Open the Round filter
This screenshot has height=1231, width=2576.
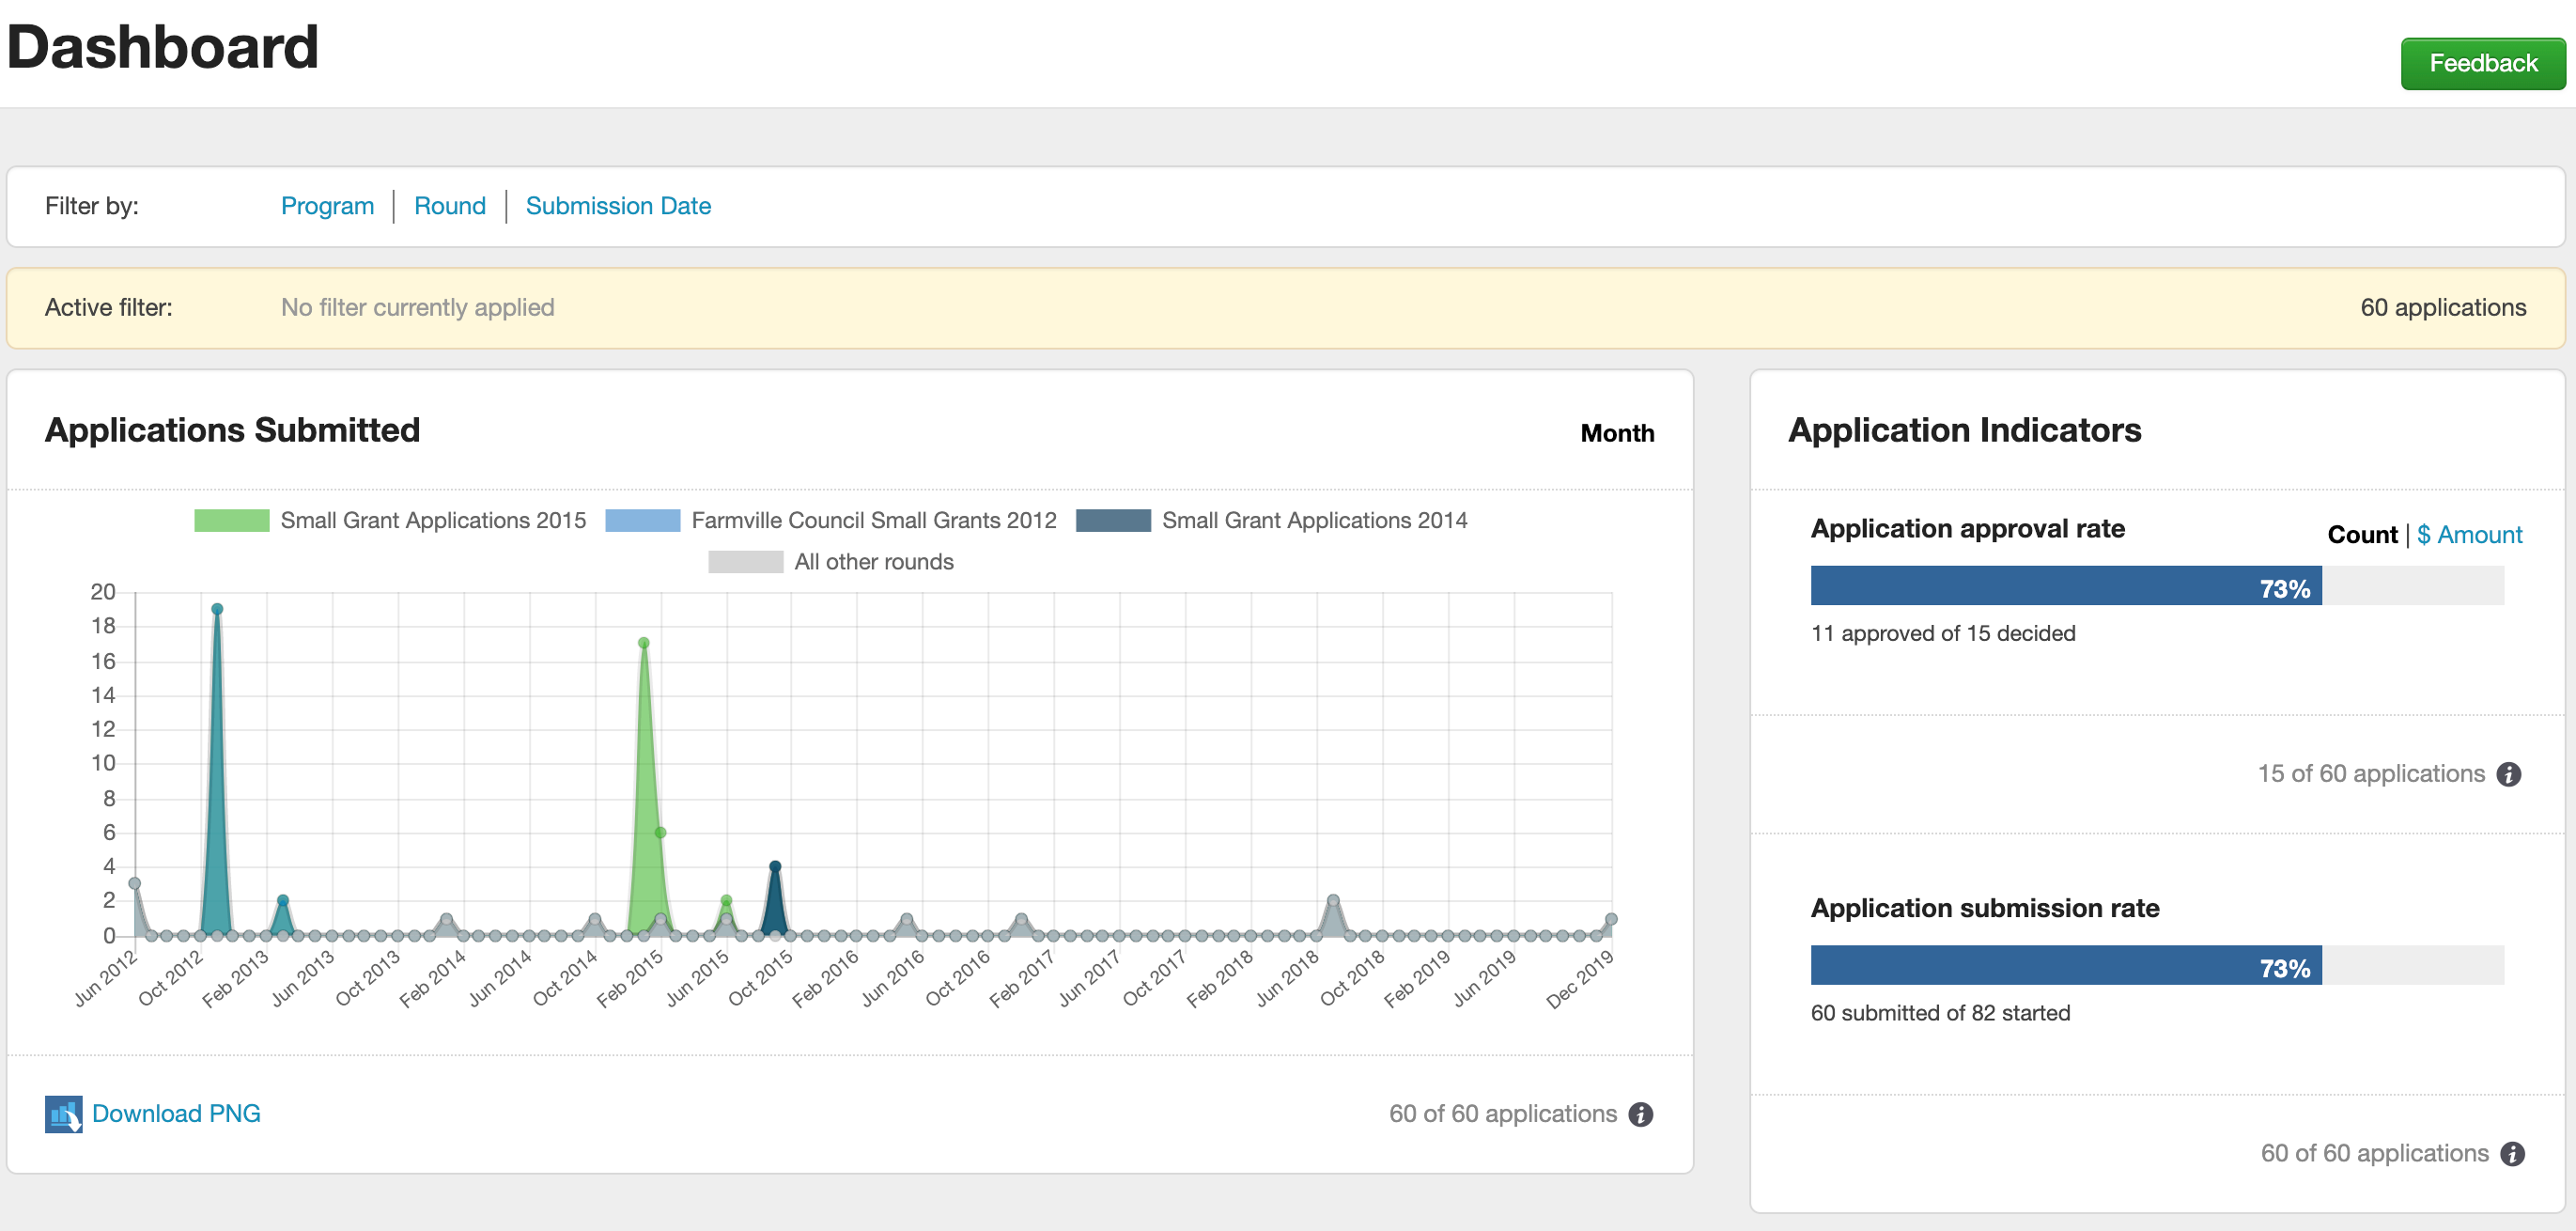(x=449, y=206)
